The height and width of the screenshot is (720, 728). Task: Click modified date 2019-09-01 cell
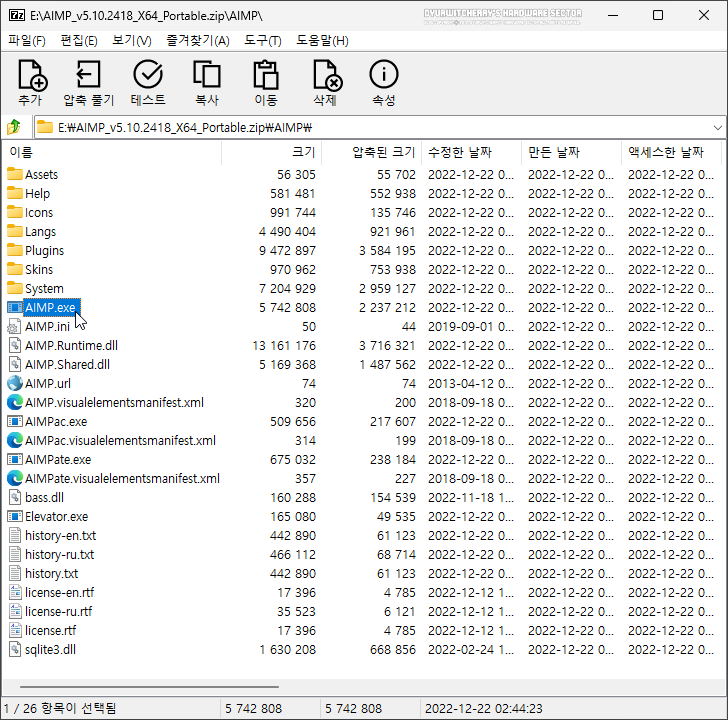[471, 326]
